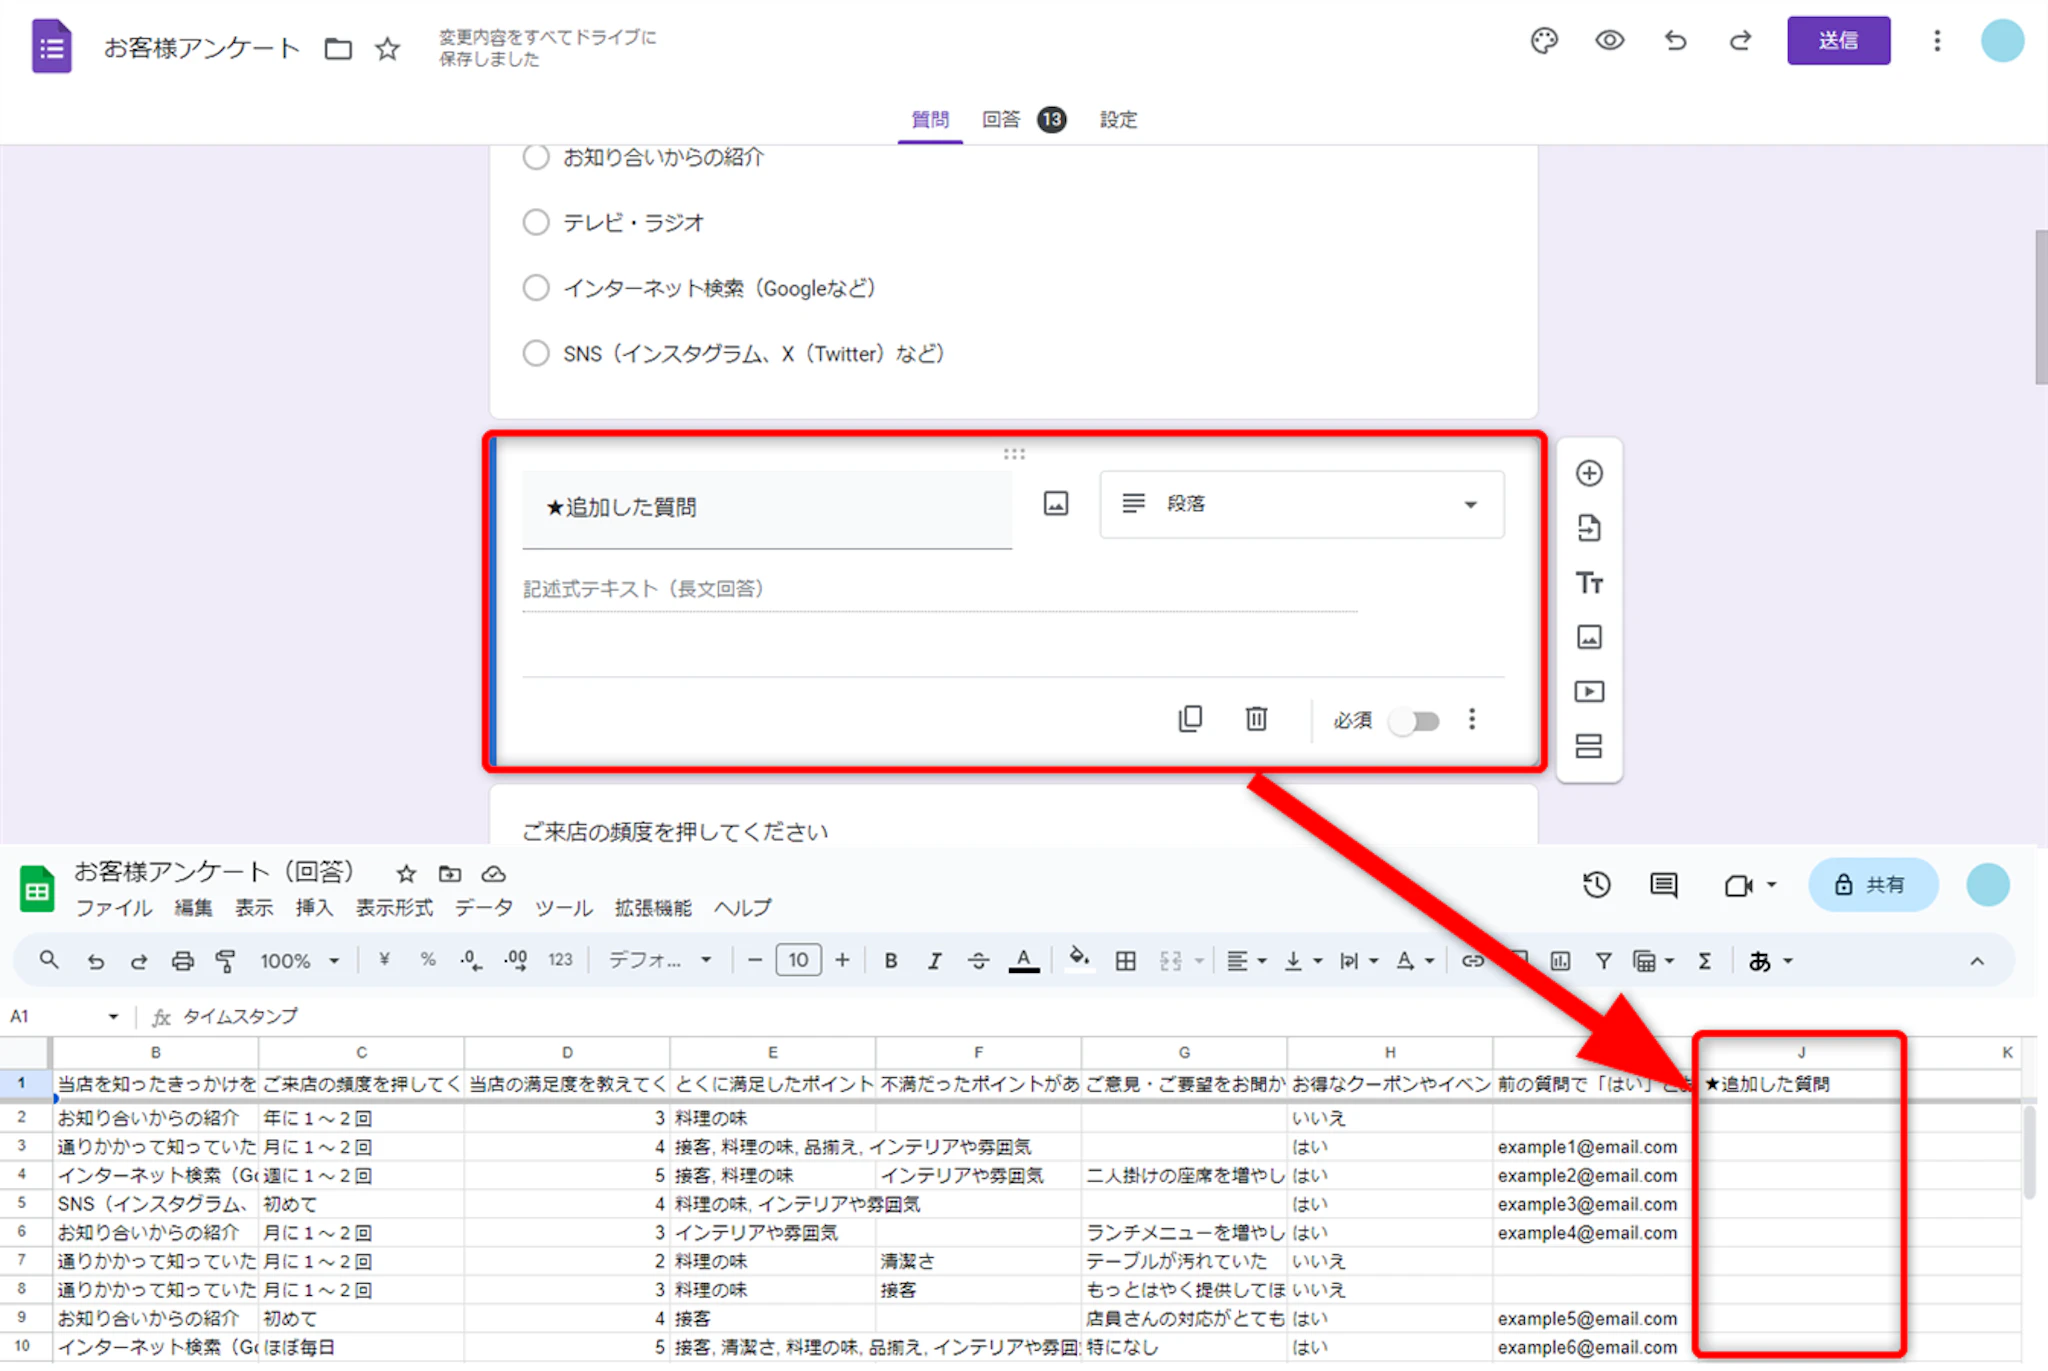This screenshot has height=1371, width=2048.
Task: Switch to the 回答 tab
Action: pyautogui.click(x=1002, y=120)
